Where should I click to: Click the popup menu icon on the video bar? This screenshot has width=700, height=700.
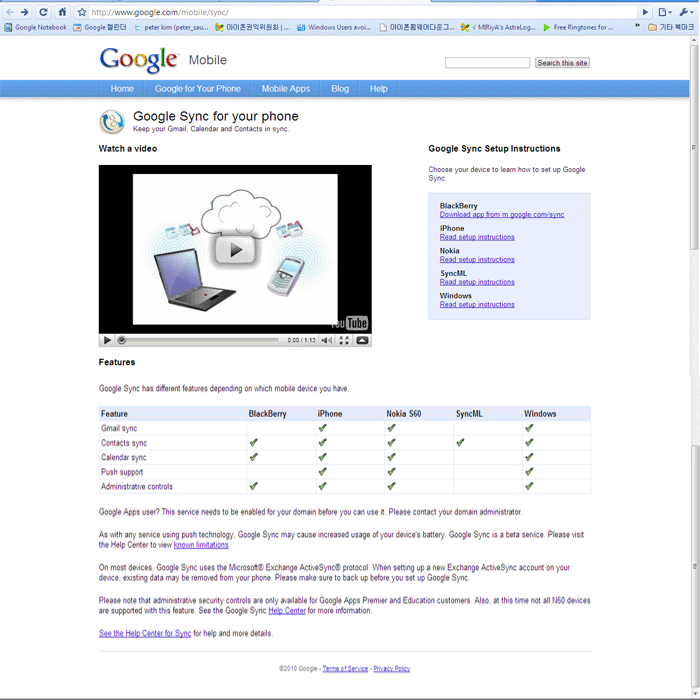(x=362, y=340)
